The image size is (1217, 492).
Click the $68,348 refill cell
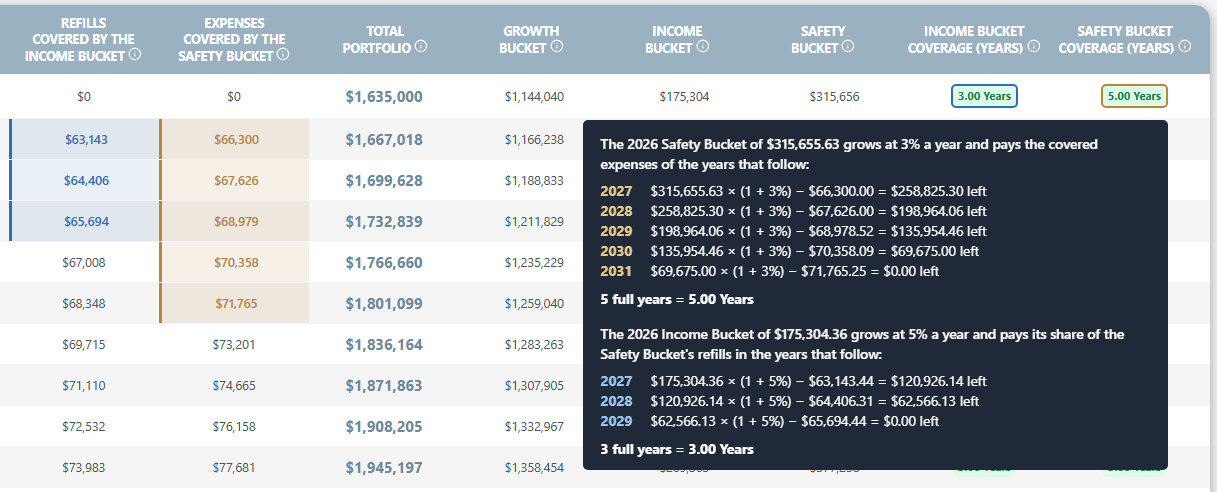(x=83, y=303)
